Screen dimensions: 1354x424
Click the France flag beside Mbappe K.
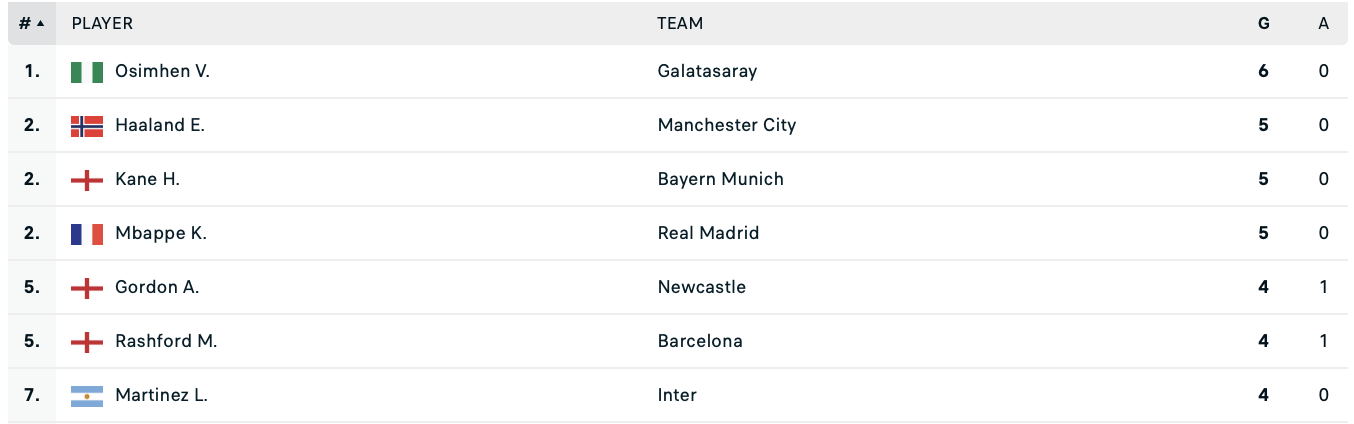pos(87,234)
